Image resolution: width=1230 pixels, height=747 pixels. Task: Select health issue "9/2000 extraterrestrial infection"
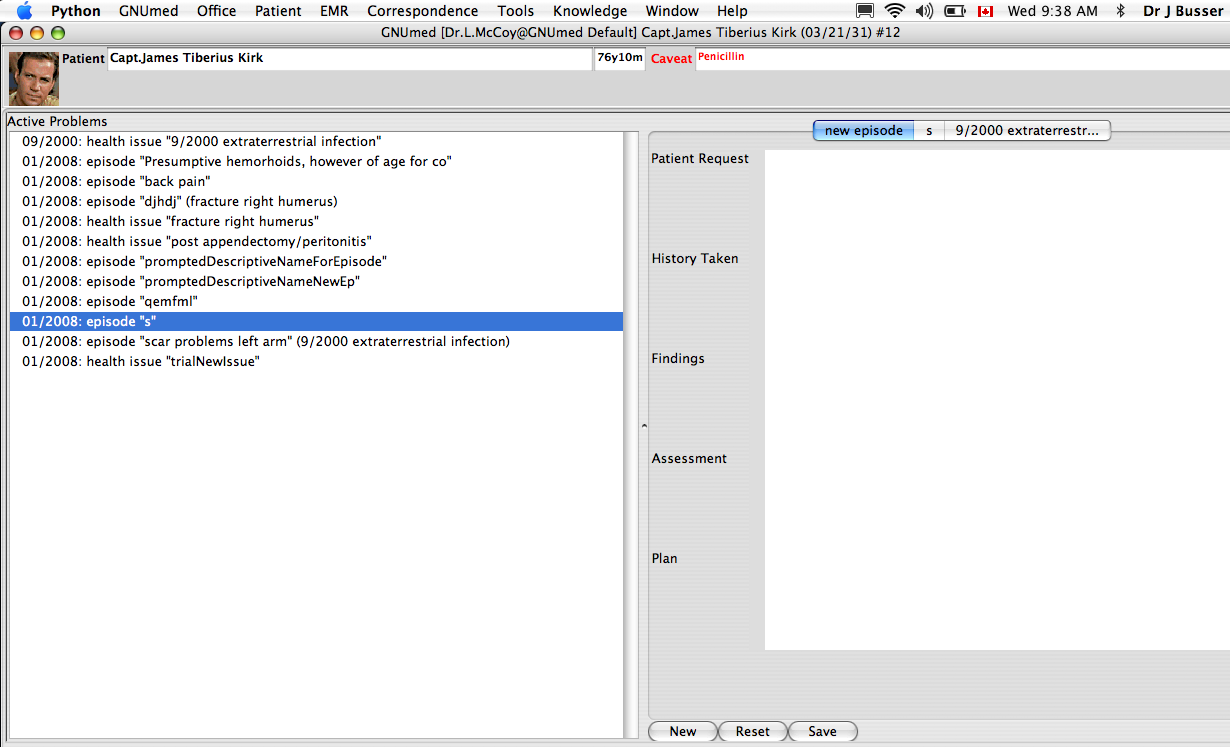point(316,142)
